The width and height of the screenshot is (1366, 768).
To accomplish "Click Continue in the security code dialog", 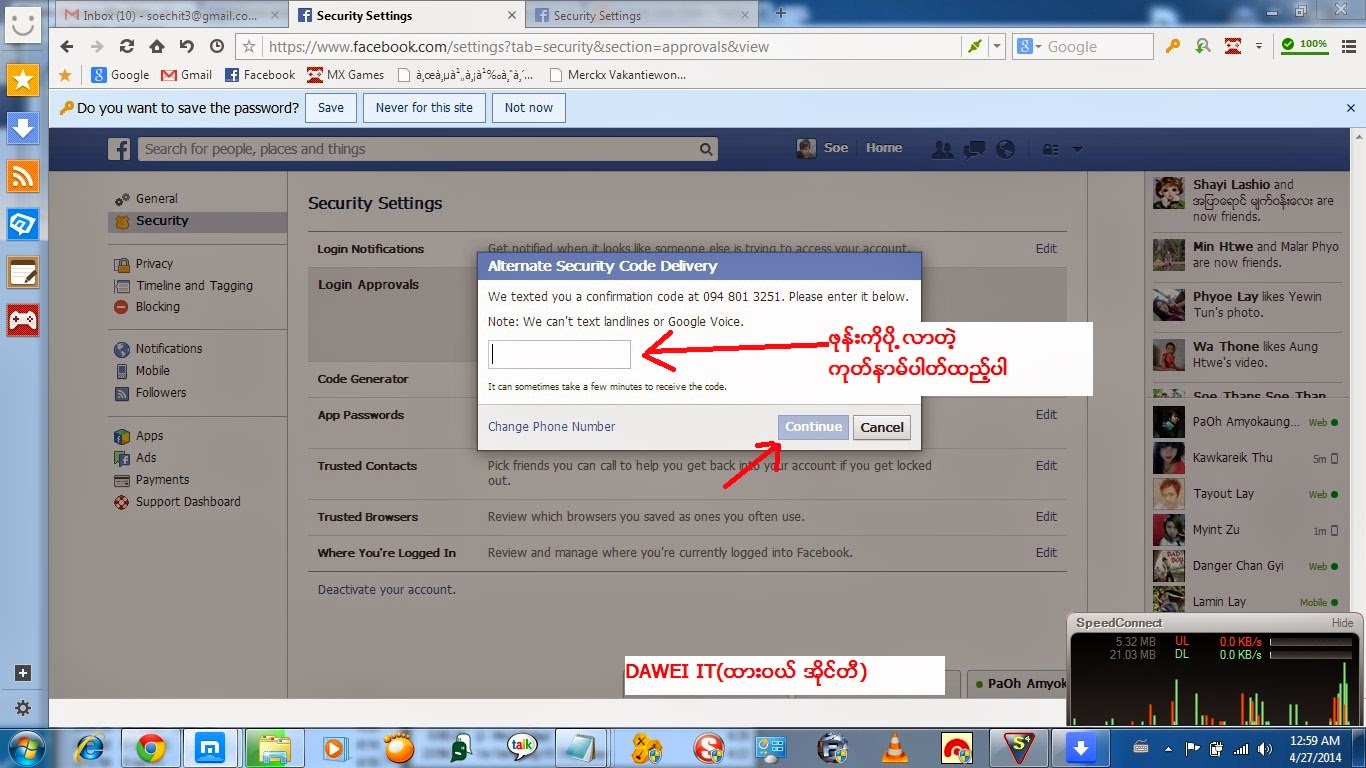I will [x=813, y=427].
